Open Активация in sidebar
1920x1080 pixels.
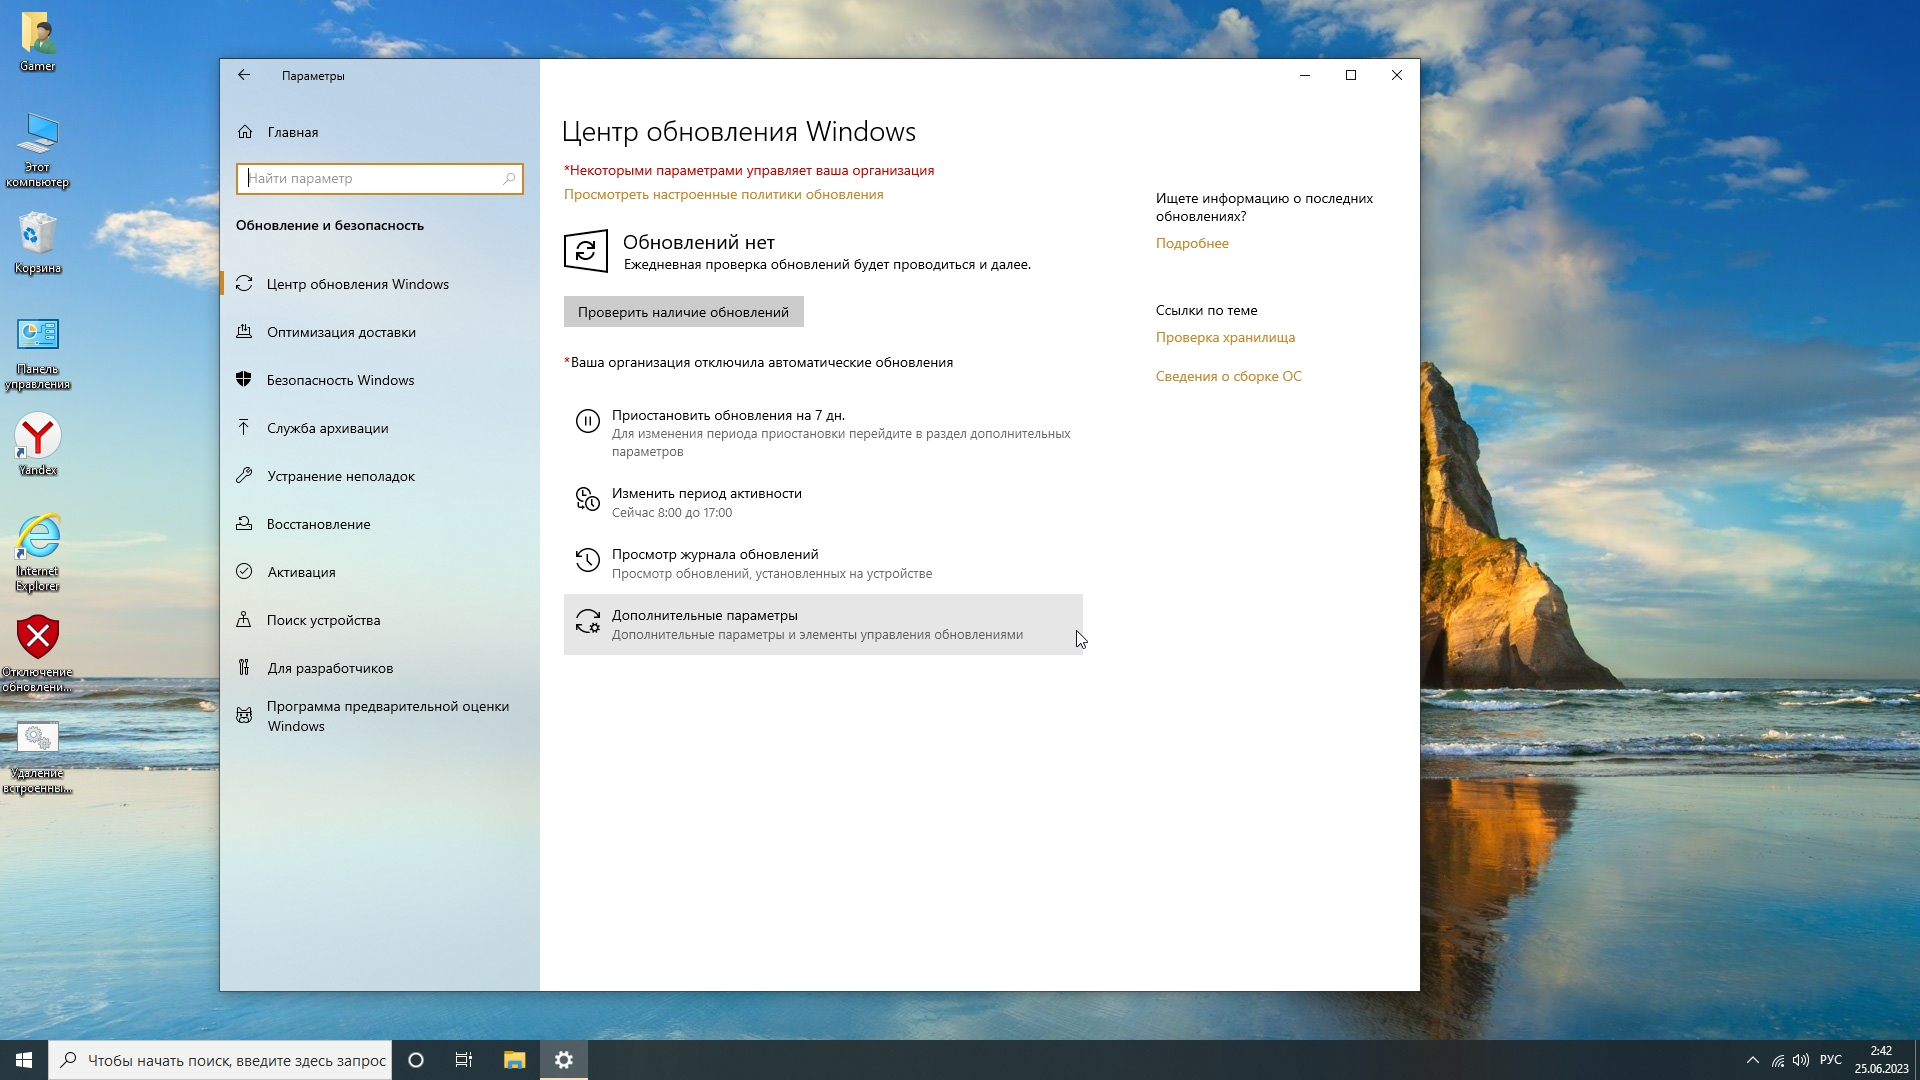tap(301, 572)
